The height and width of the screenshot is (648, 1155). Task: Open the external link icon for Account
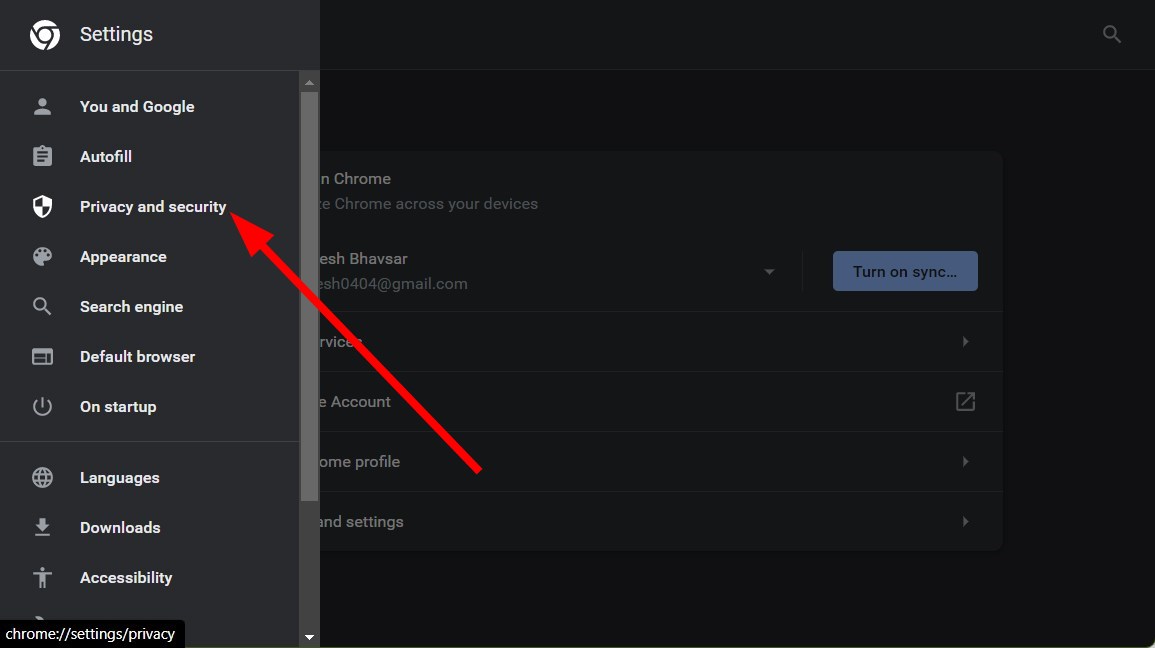click(x=965, y=401)
